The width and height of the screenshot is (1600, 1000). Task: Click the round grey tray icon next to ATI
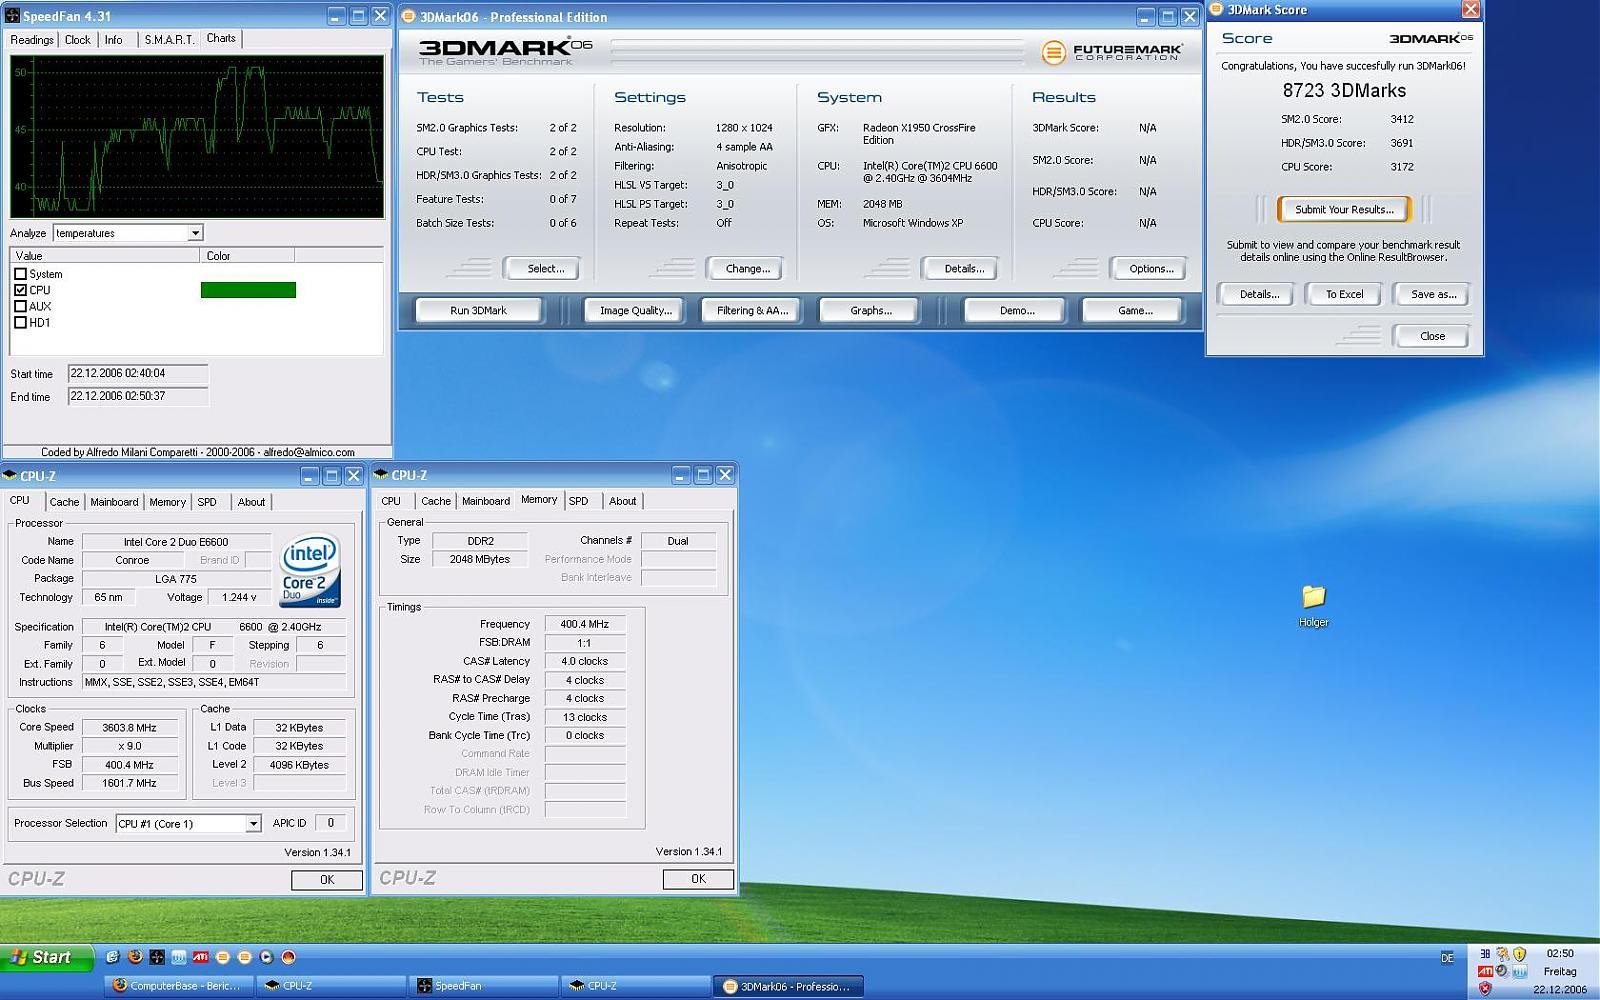pos(1501,971)
